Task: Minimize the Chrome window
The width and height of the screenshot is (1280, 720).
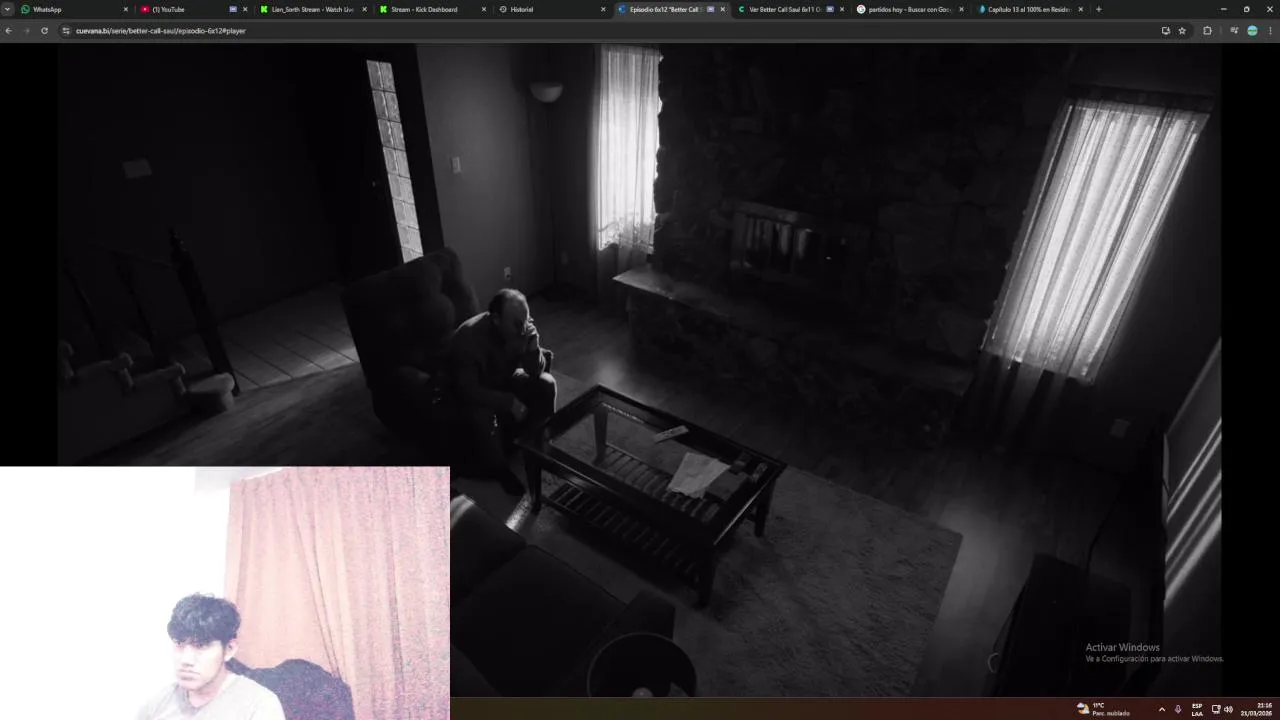Action: pyautogui.click(x=1223, y=9)
